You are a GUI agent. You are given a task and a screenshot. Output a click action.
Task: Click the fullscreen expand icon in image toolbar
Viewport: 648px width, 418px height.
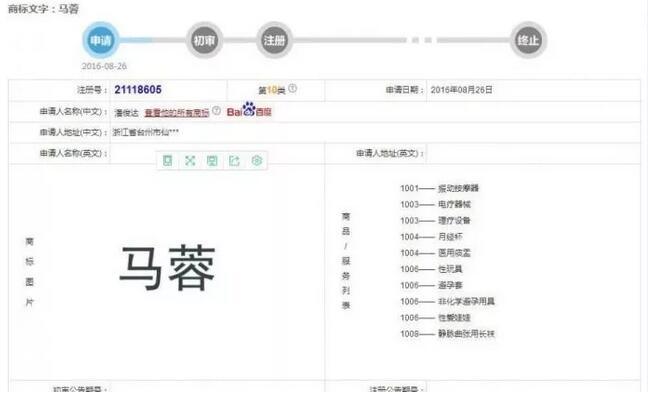pyautogui.click(x=189, y=160)
